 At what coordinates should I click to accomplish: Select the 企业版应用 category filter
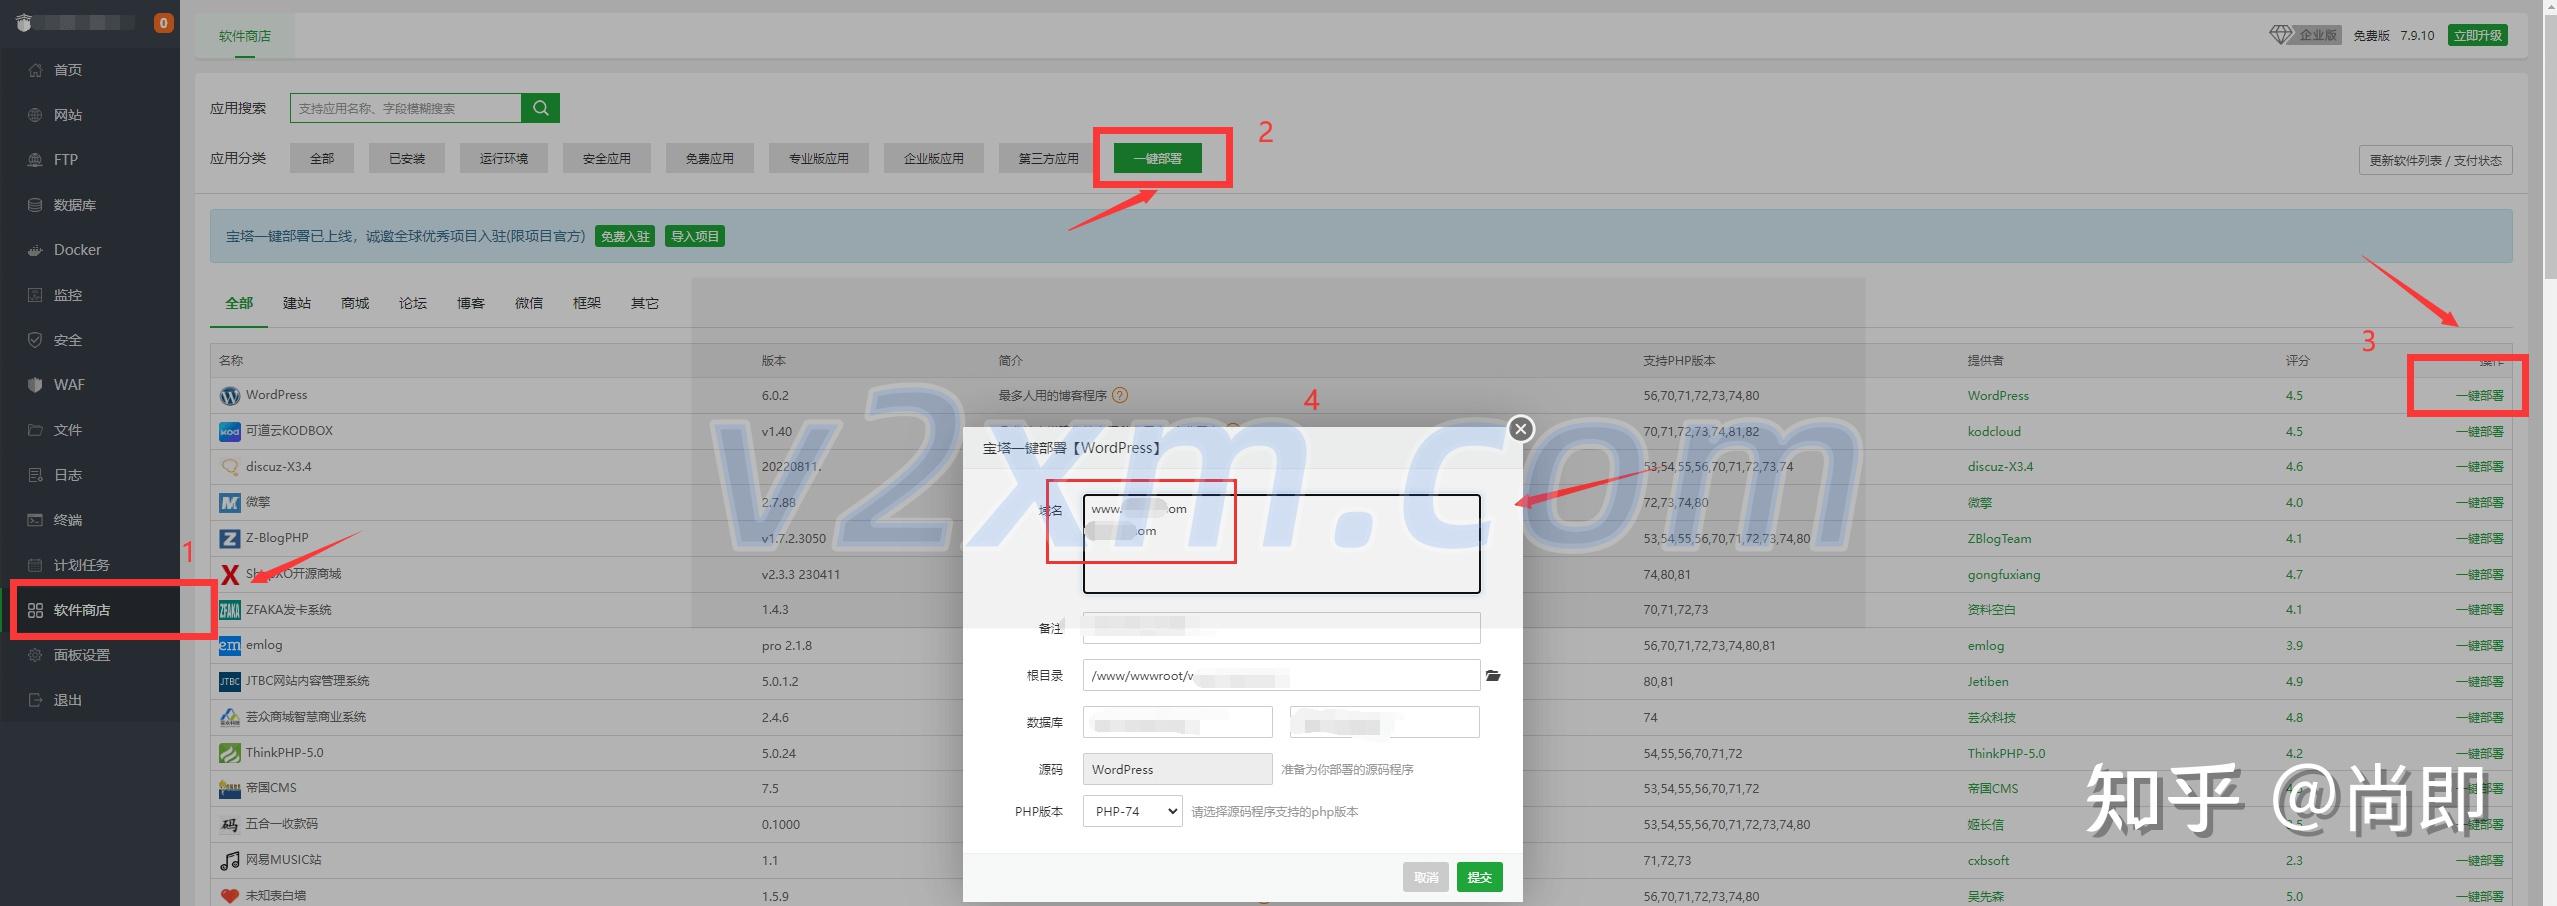(x=934, y=158)
